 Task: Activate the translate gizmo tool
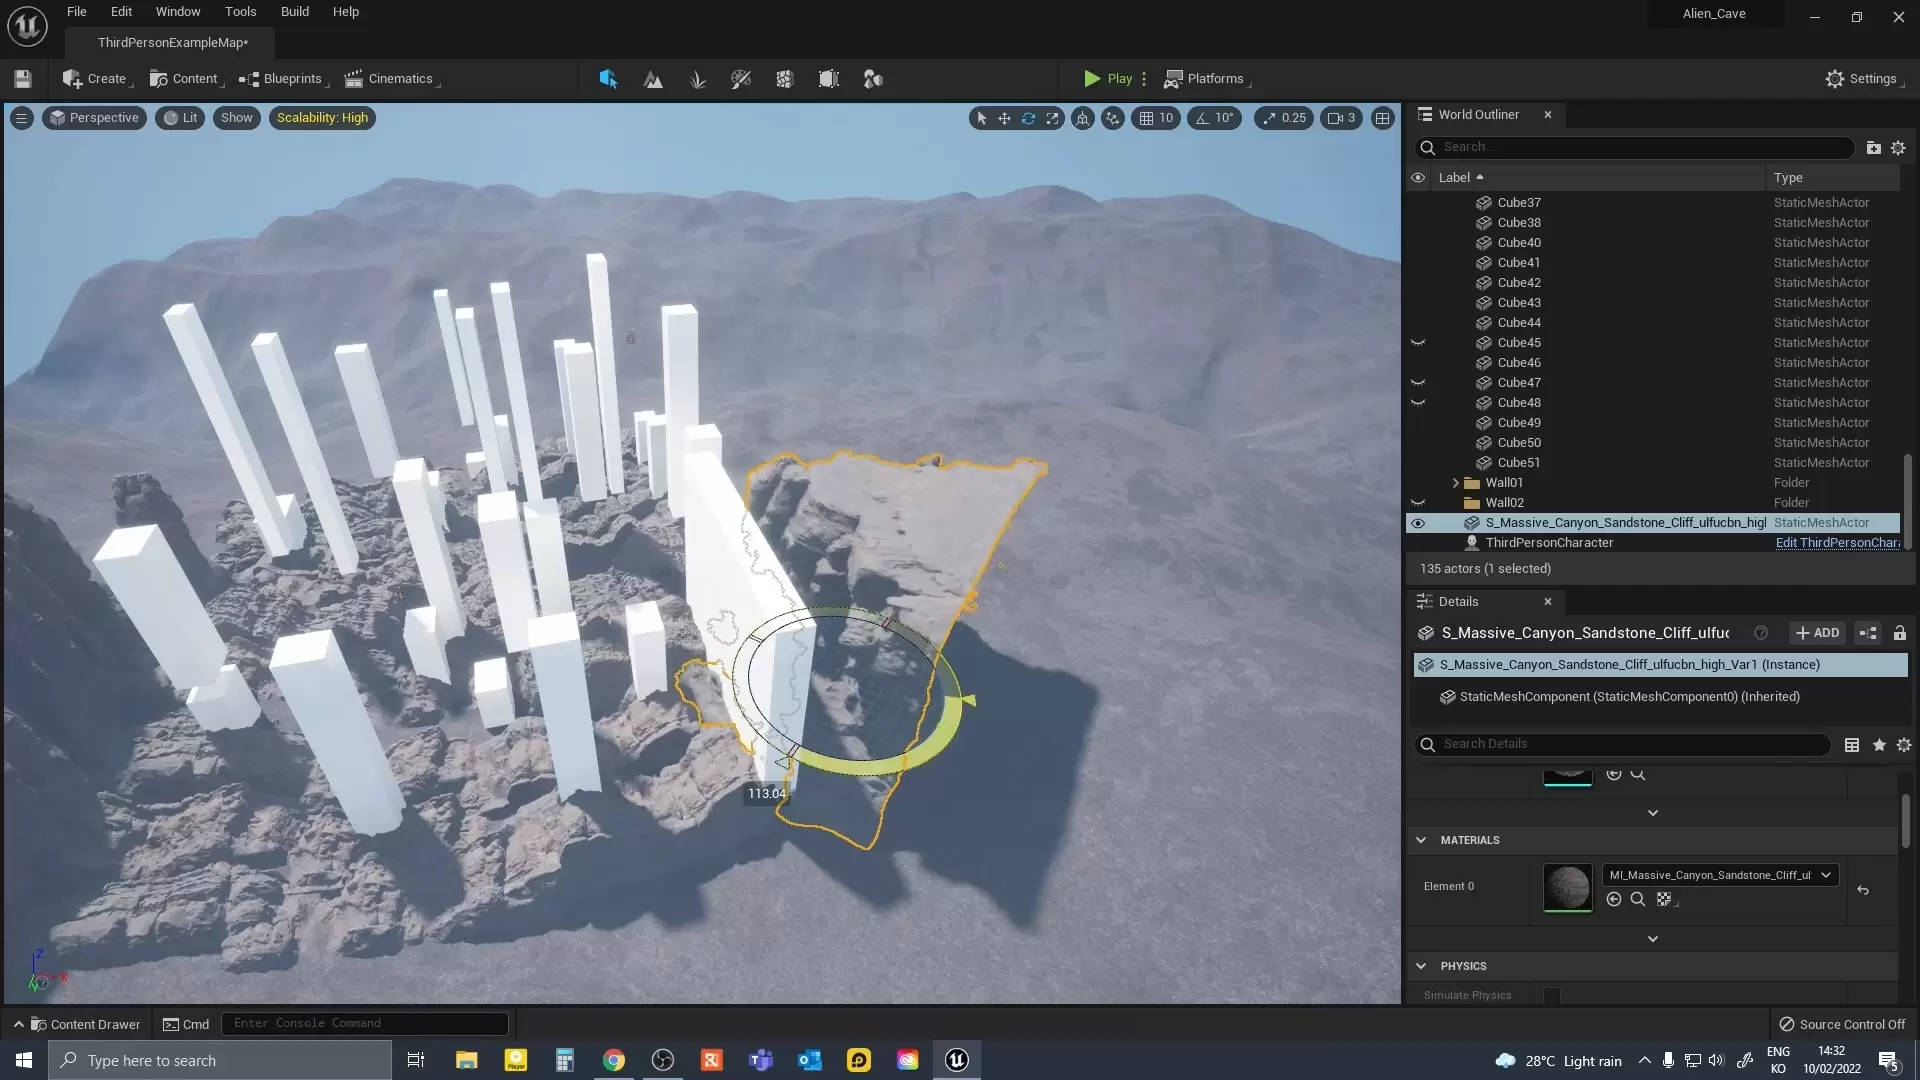tap(1004, 118)
